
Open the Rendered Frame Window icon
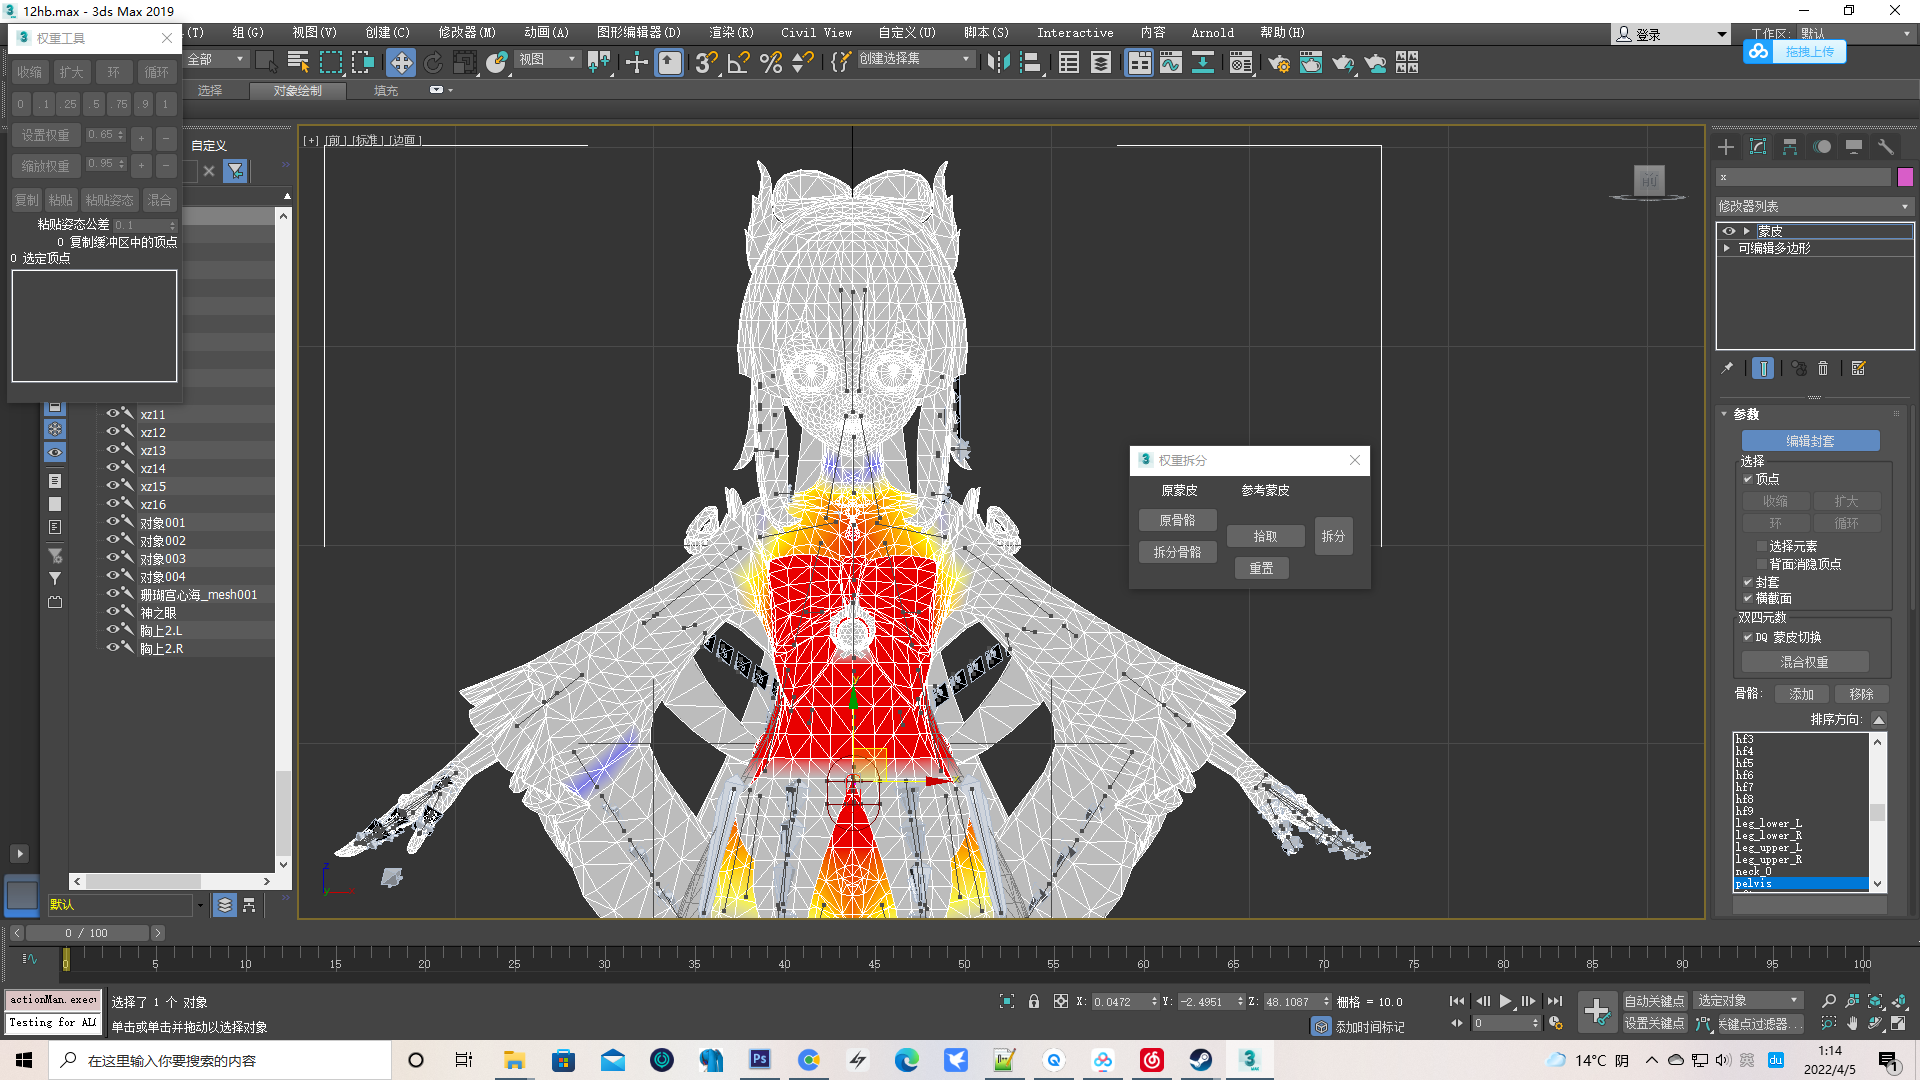tap(1311, 63)
